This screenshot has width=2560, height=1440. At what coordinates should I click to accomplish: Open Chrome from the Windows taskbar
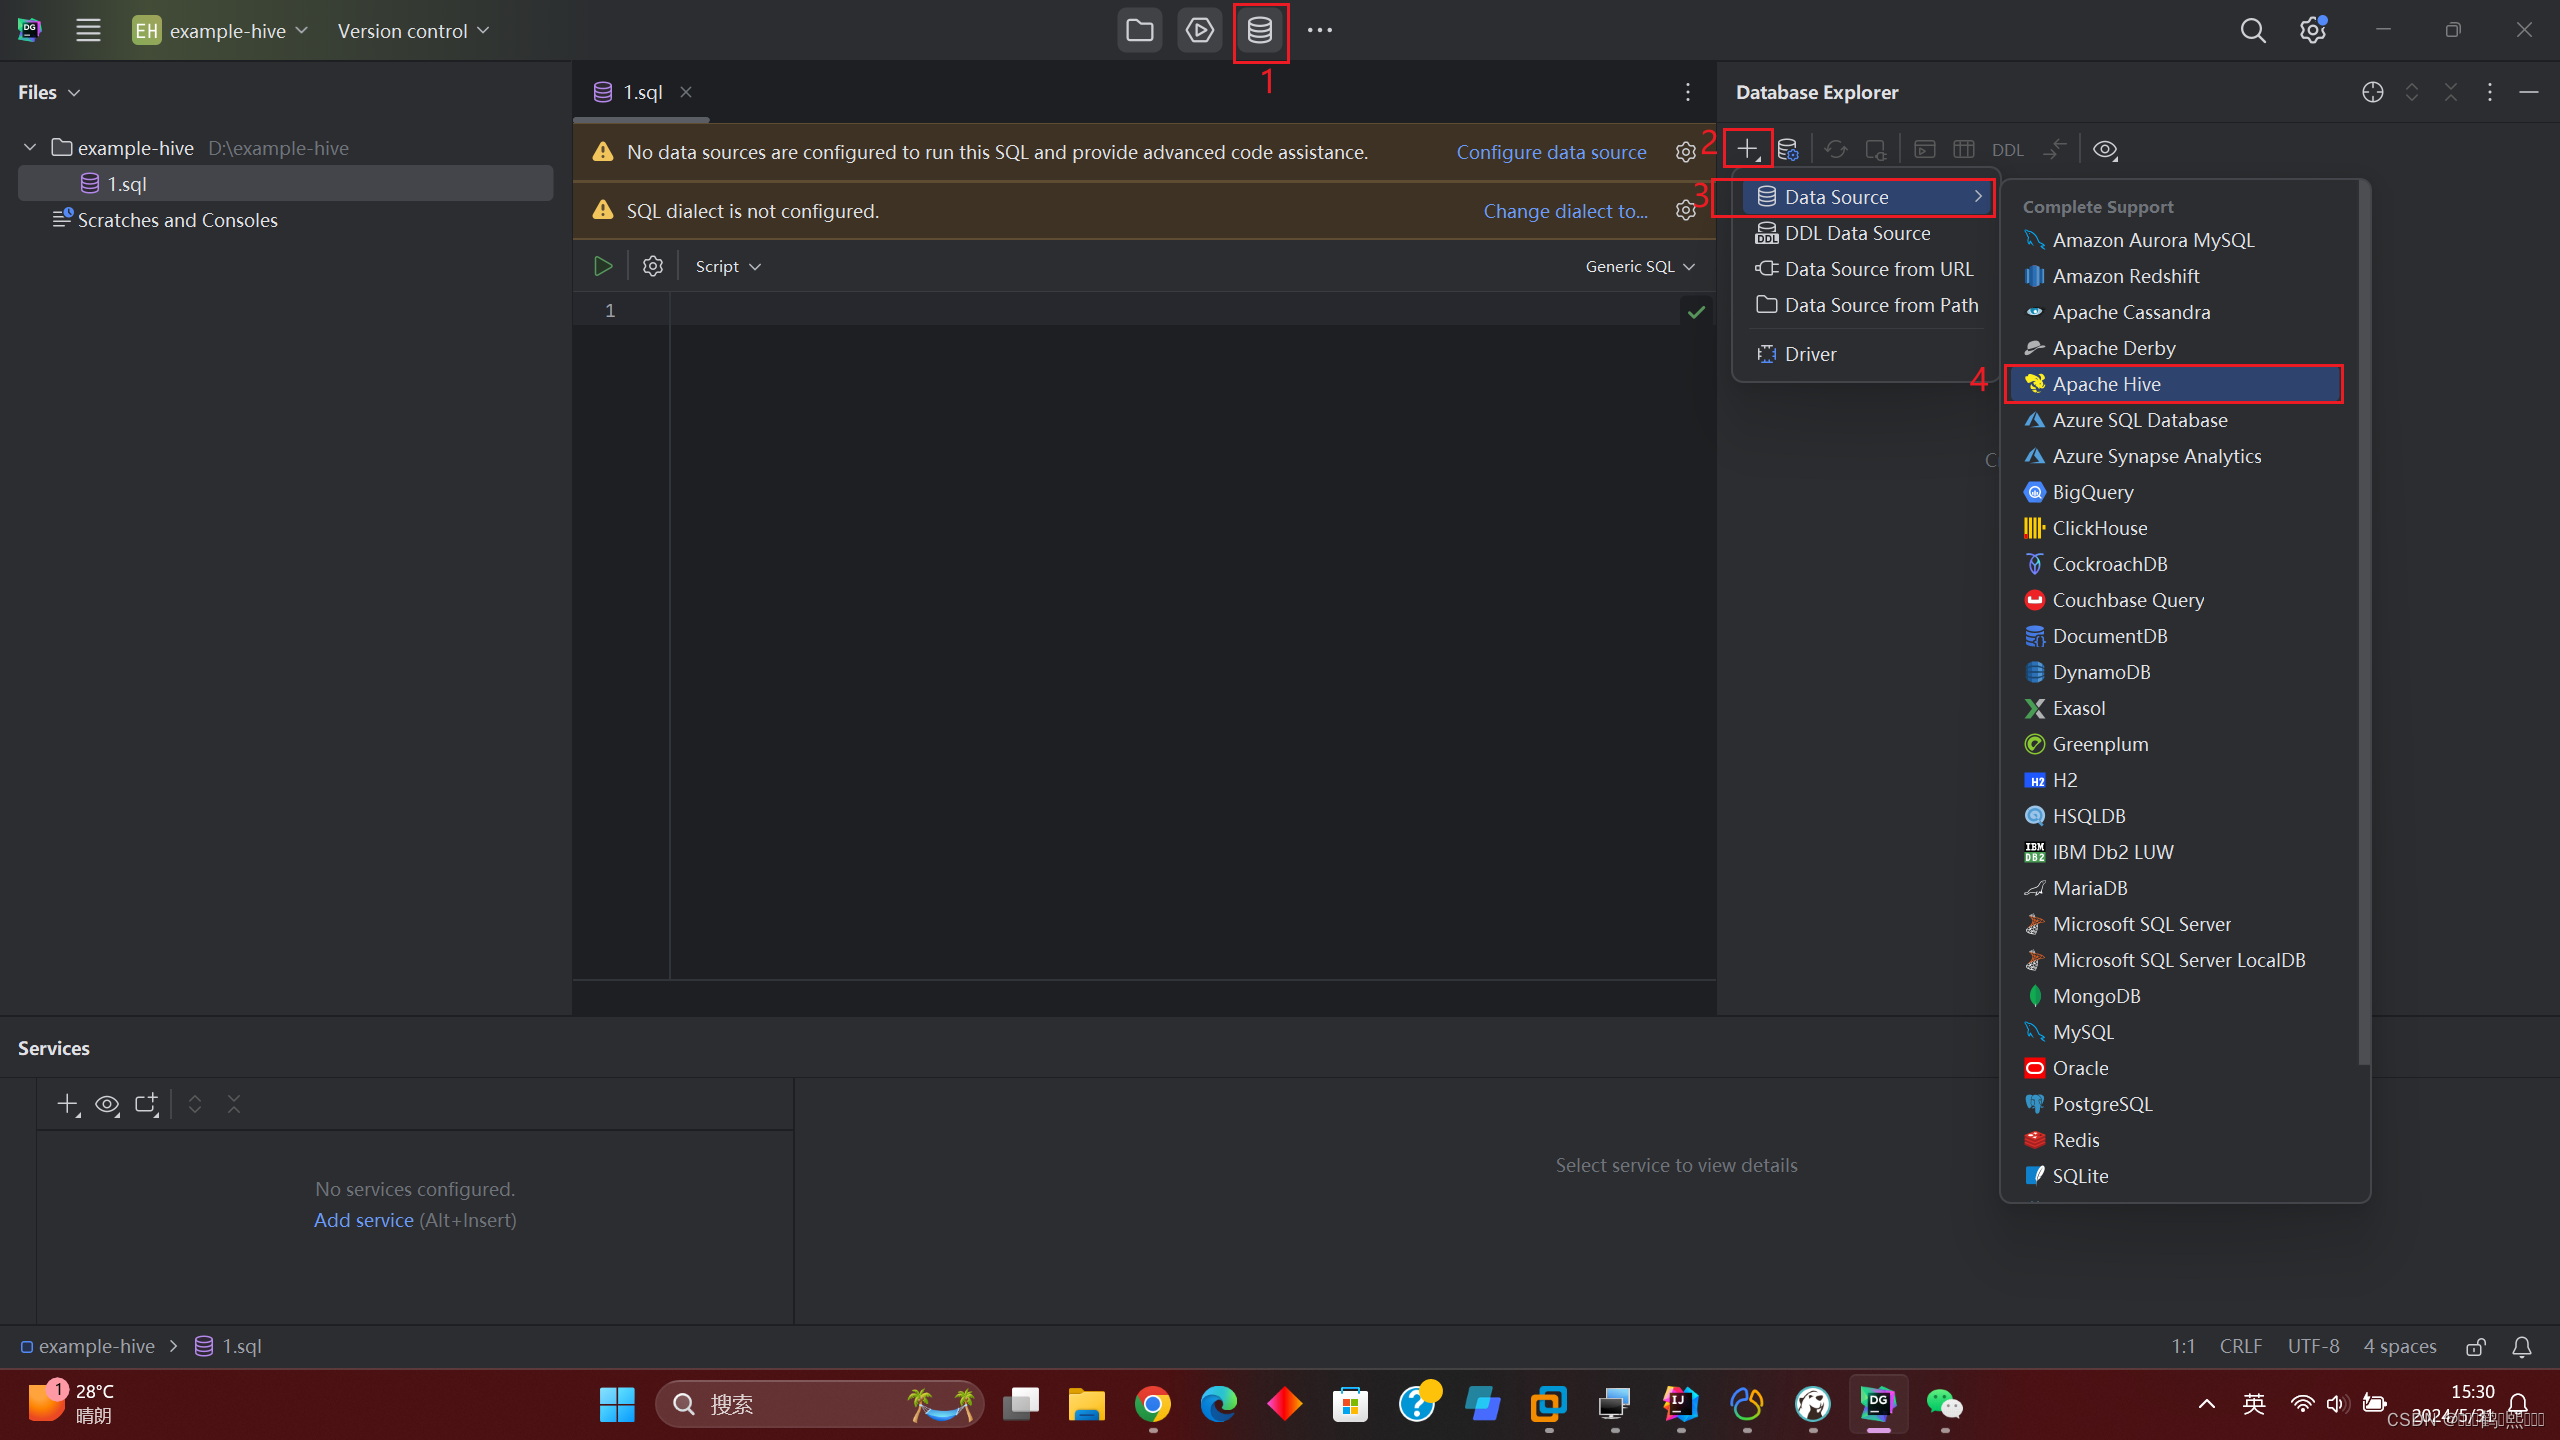pos(1152,1405)
